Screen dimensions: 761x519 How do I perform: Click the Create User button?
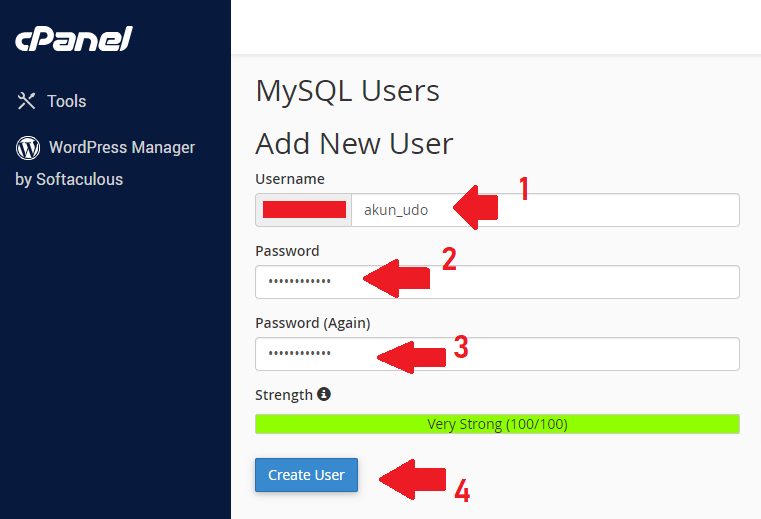306,475
